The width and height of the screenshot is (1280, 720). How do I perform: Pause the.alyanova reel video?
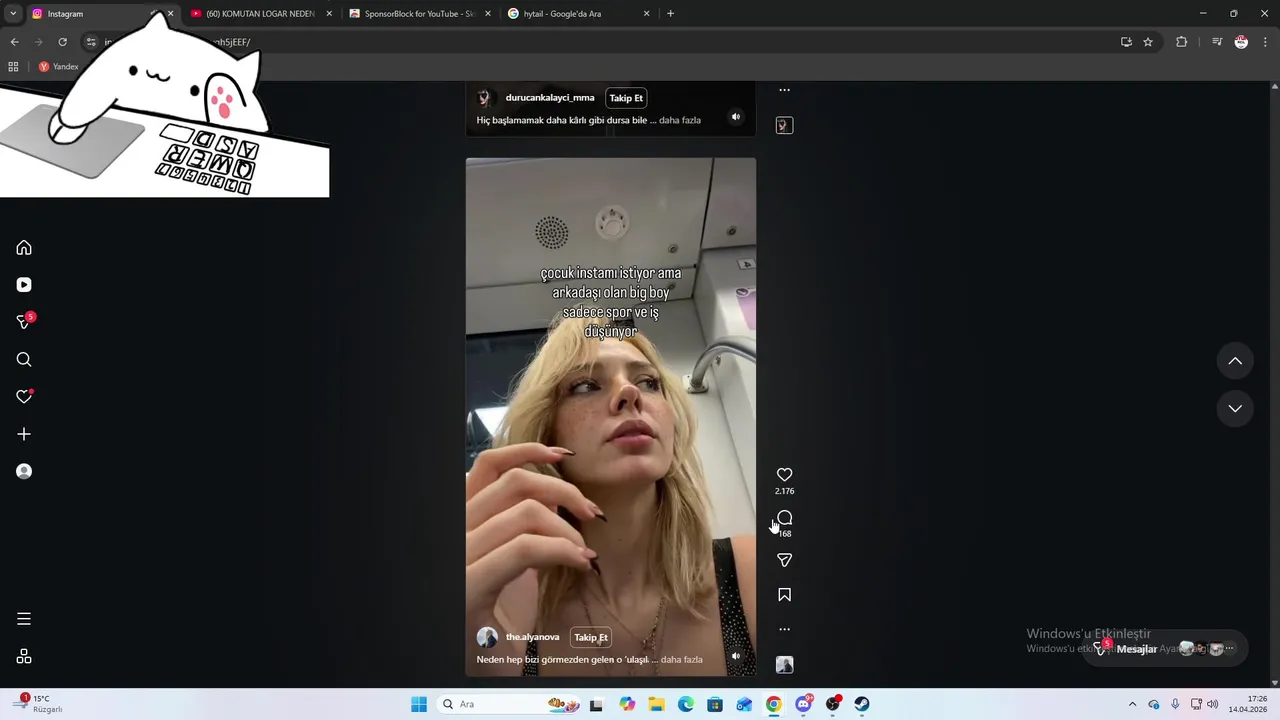(x=611, y=417)
